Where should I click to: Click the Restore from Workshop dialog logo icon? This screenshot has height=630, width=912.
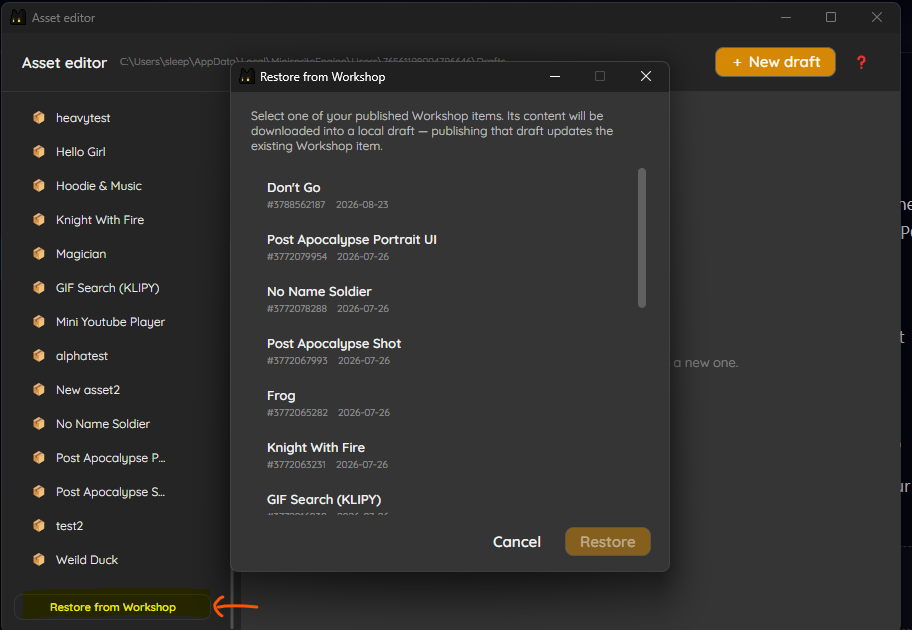pos(247,76)
